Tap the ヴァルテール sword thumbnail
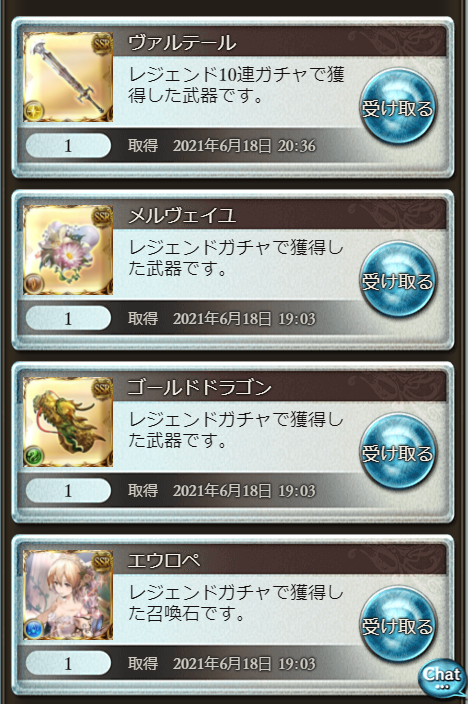The width and height of the screenshot is (468, 704). (68, 77)
